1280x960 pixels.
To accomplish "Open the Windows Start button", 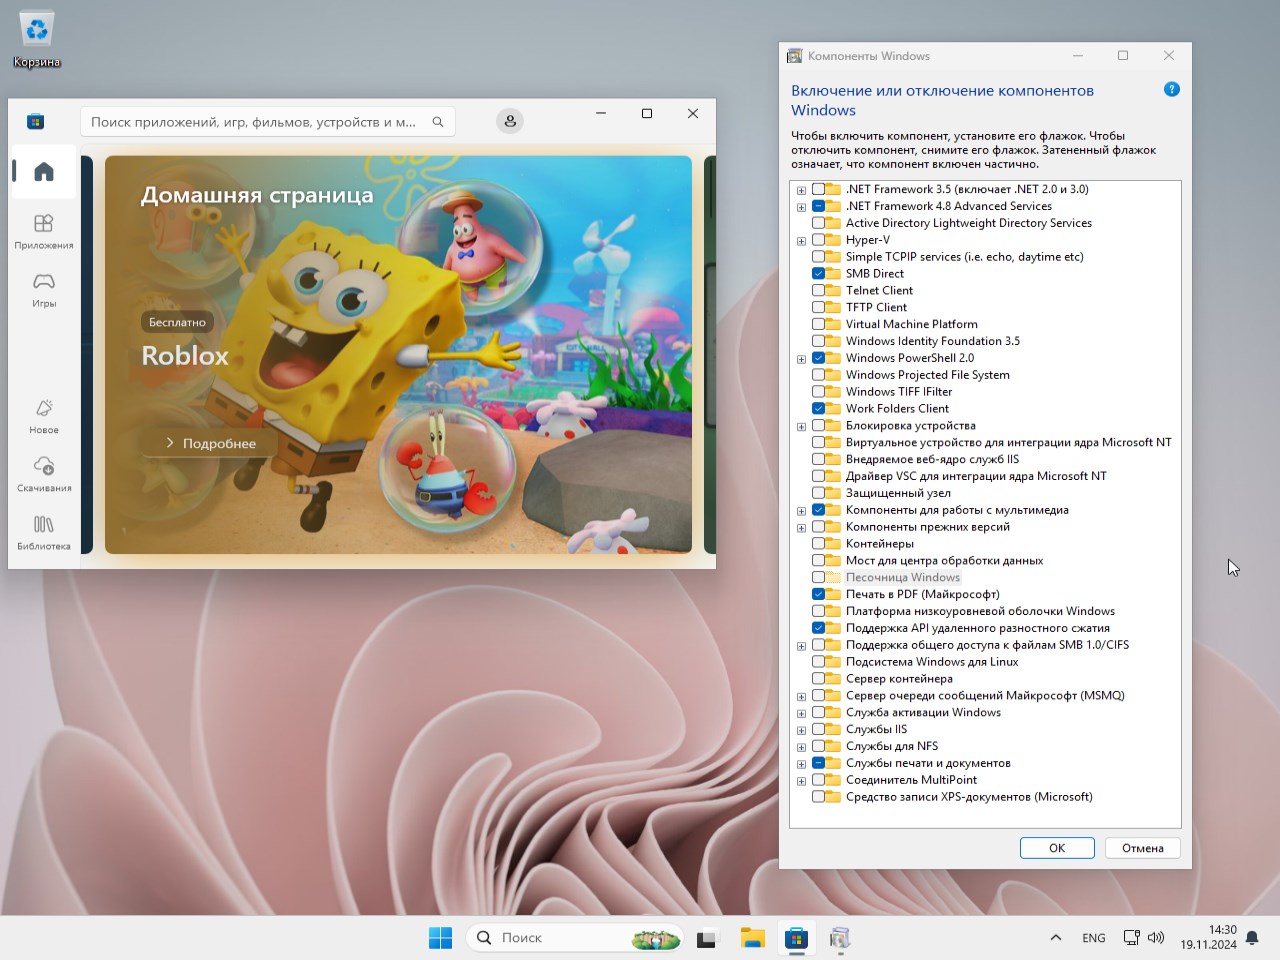I will (x=440, y=938).
